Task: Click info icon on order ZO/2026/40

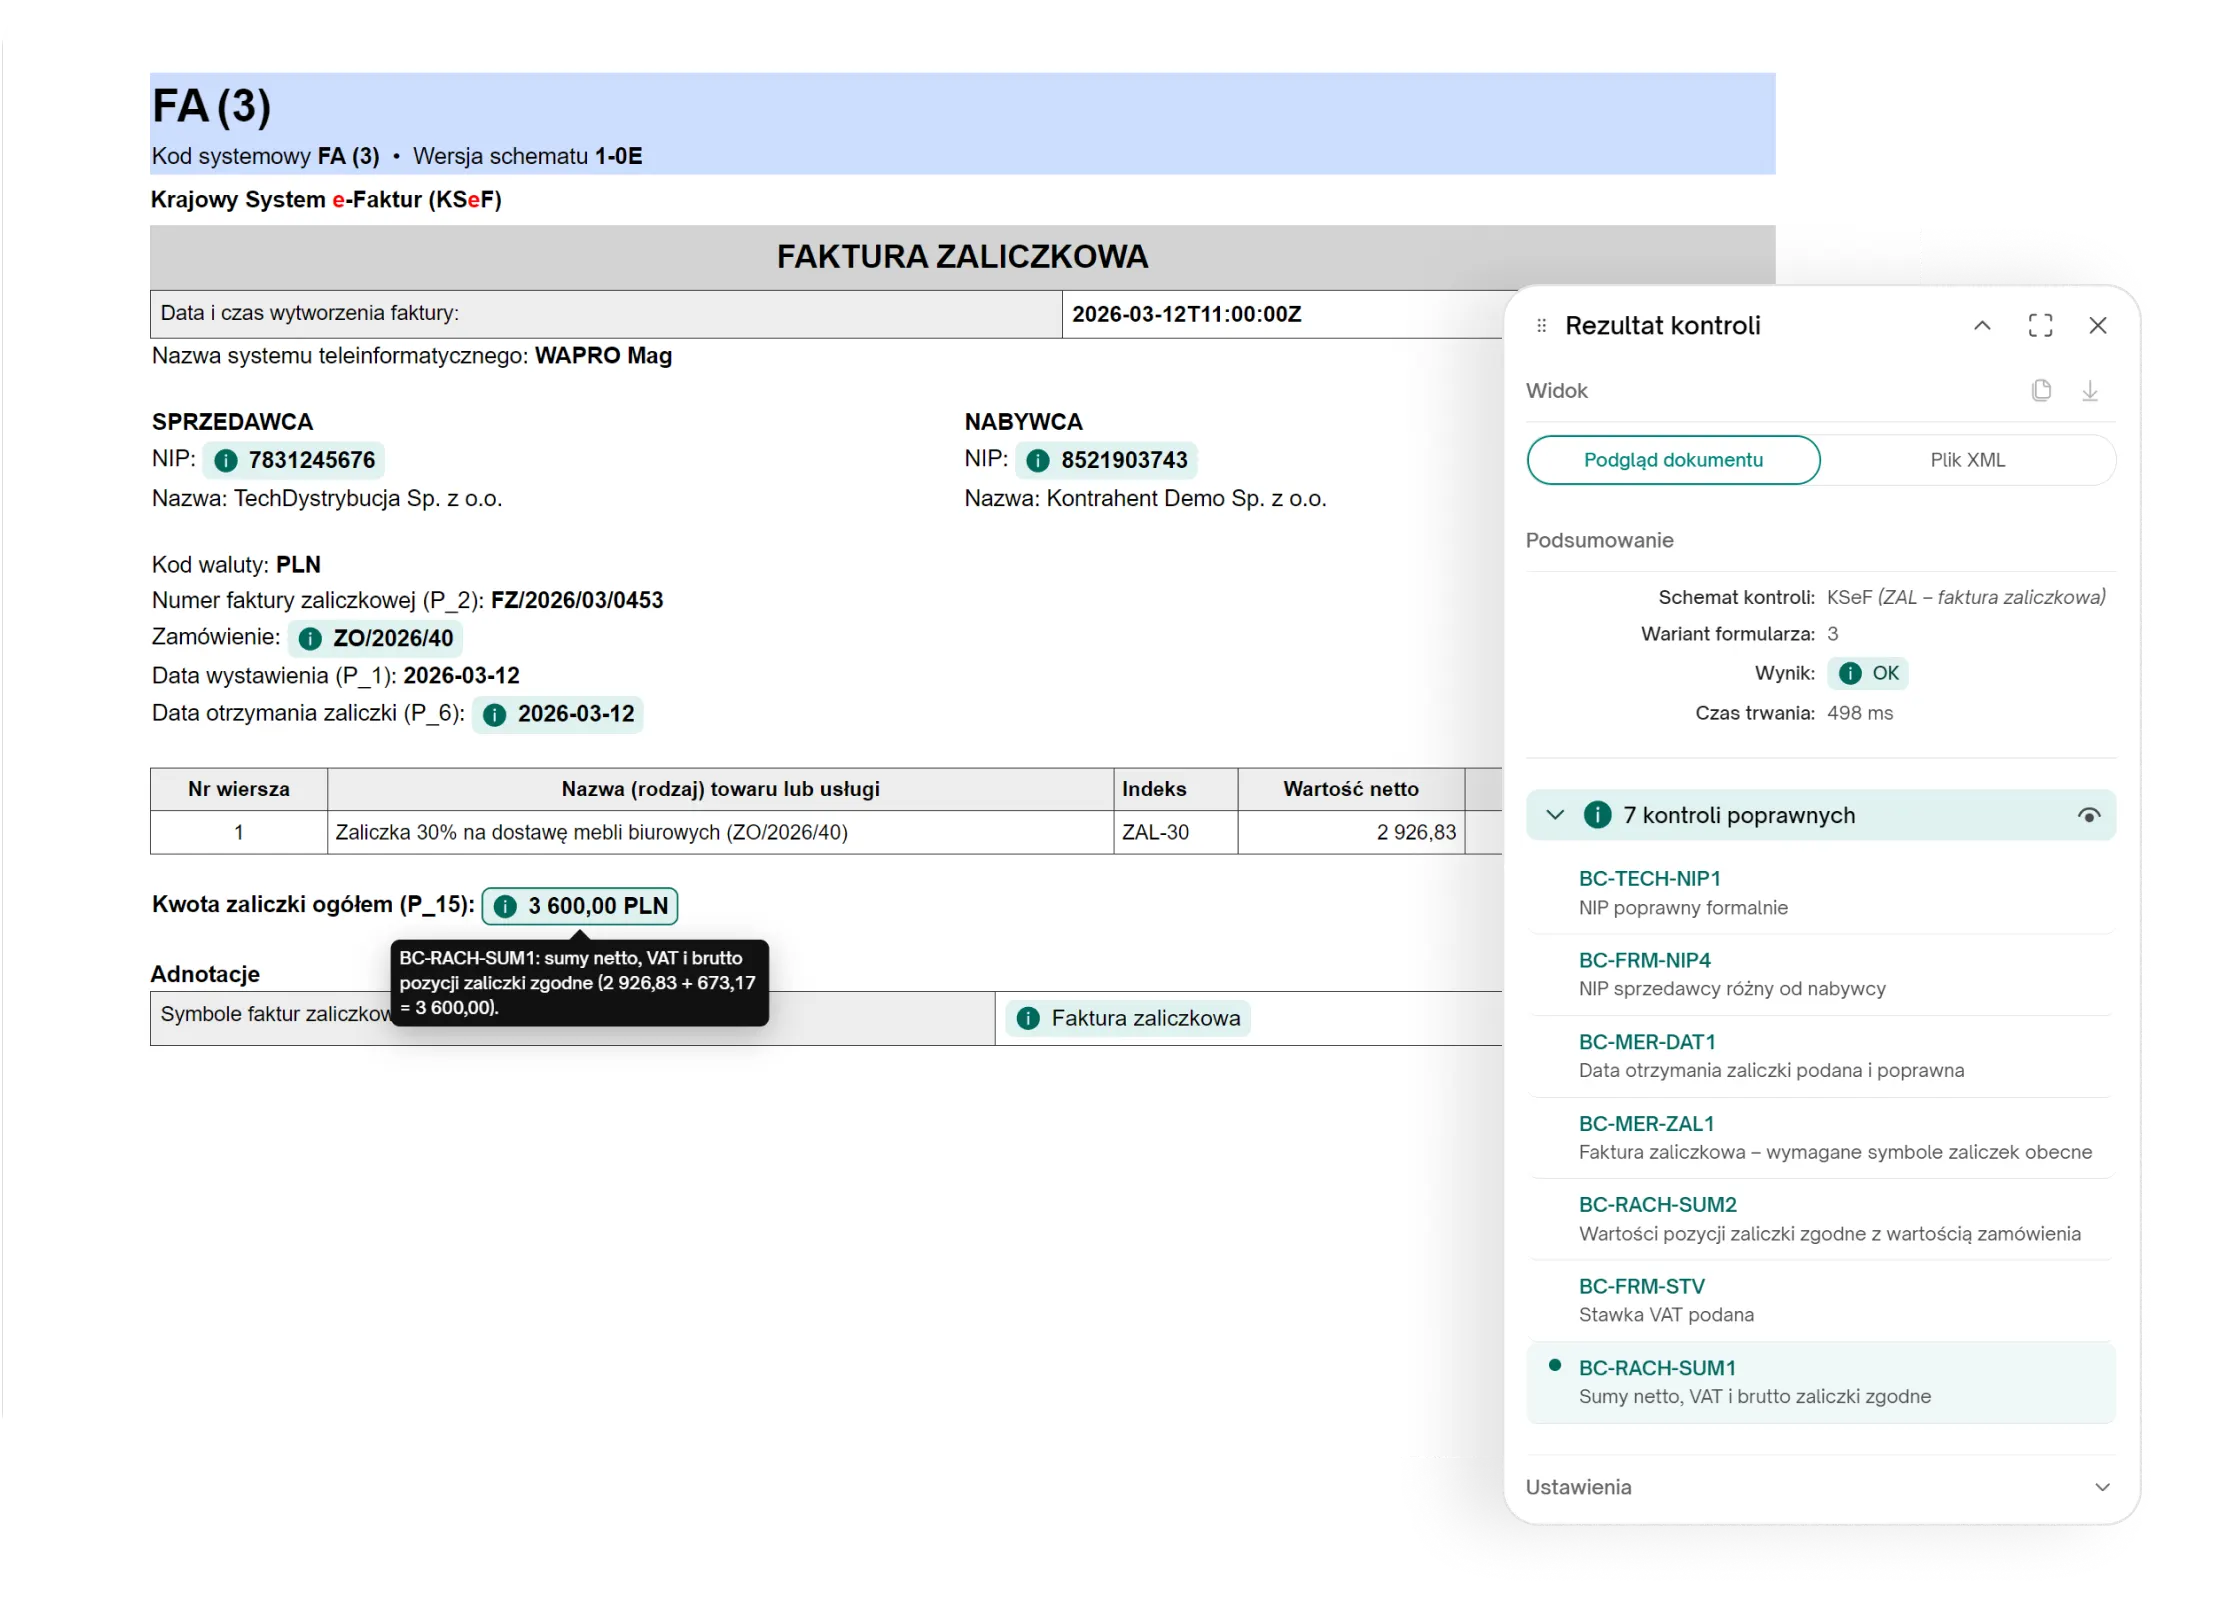Action: [x=310, y=638]
